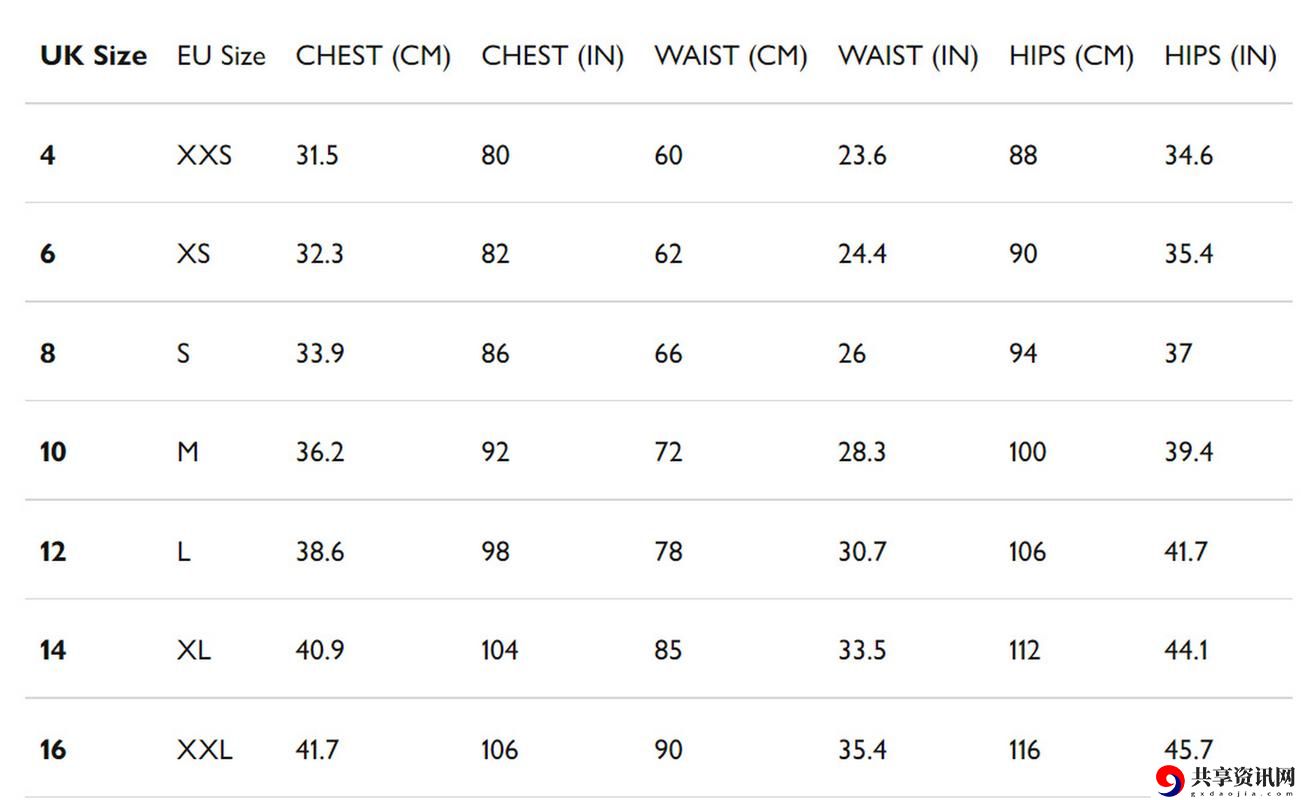Screen dimensions: 1301x800
Task: Select the HIPS (IN) header
Action: tap(1220, 57)
